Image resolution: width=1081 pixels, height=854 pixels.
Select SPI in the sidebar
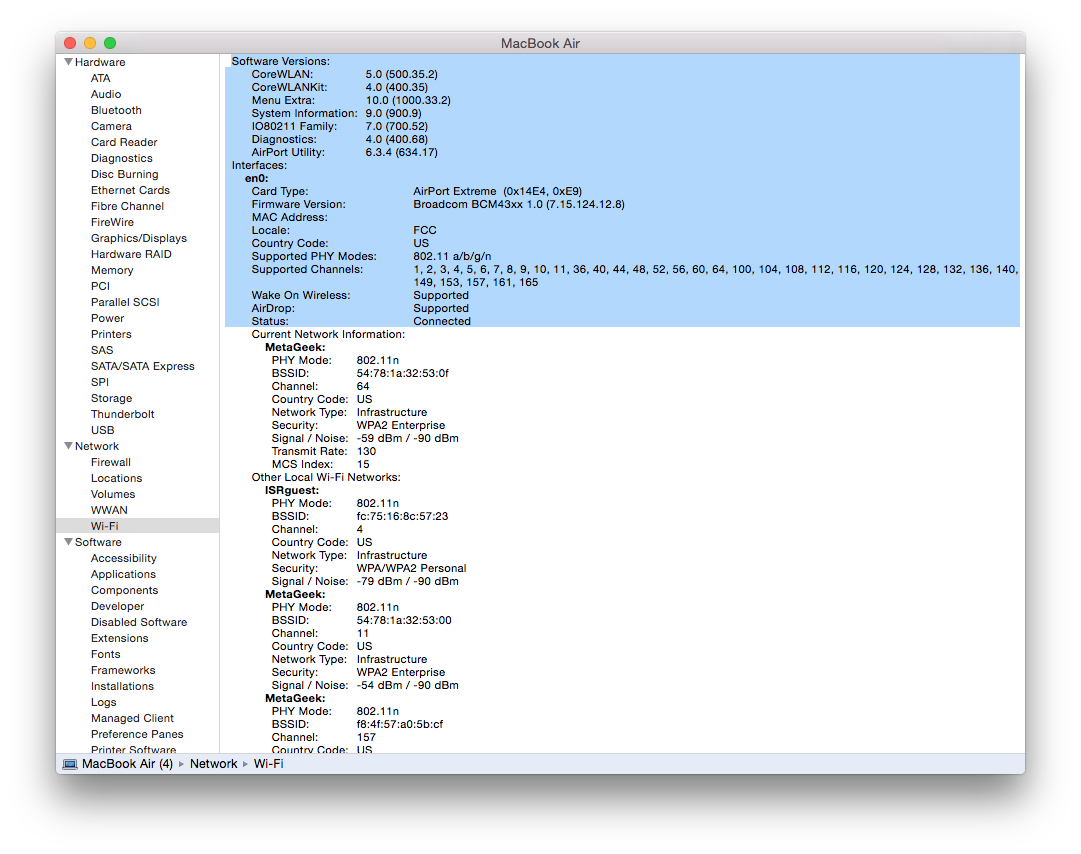(x=100, y=382)
